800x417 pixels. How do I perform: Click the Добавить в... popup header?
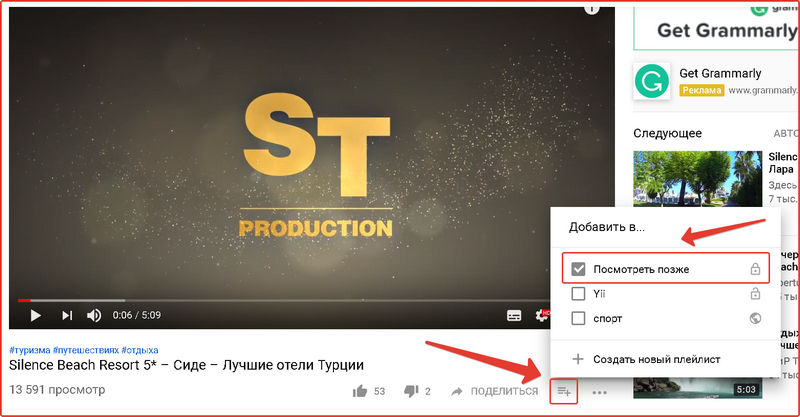(607, 227)
